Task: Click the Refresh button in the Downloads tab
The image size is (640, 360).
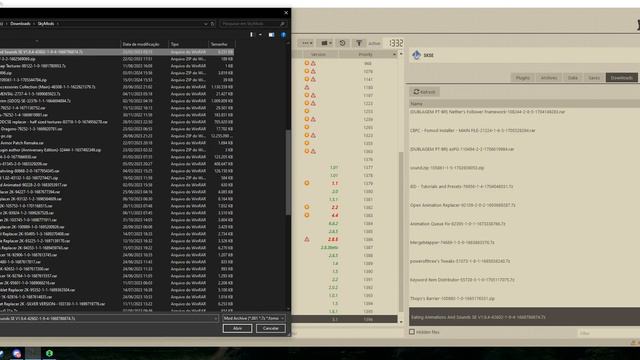Action: tap(424, 92)
